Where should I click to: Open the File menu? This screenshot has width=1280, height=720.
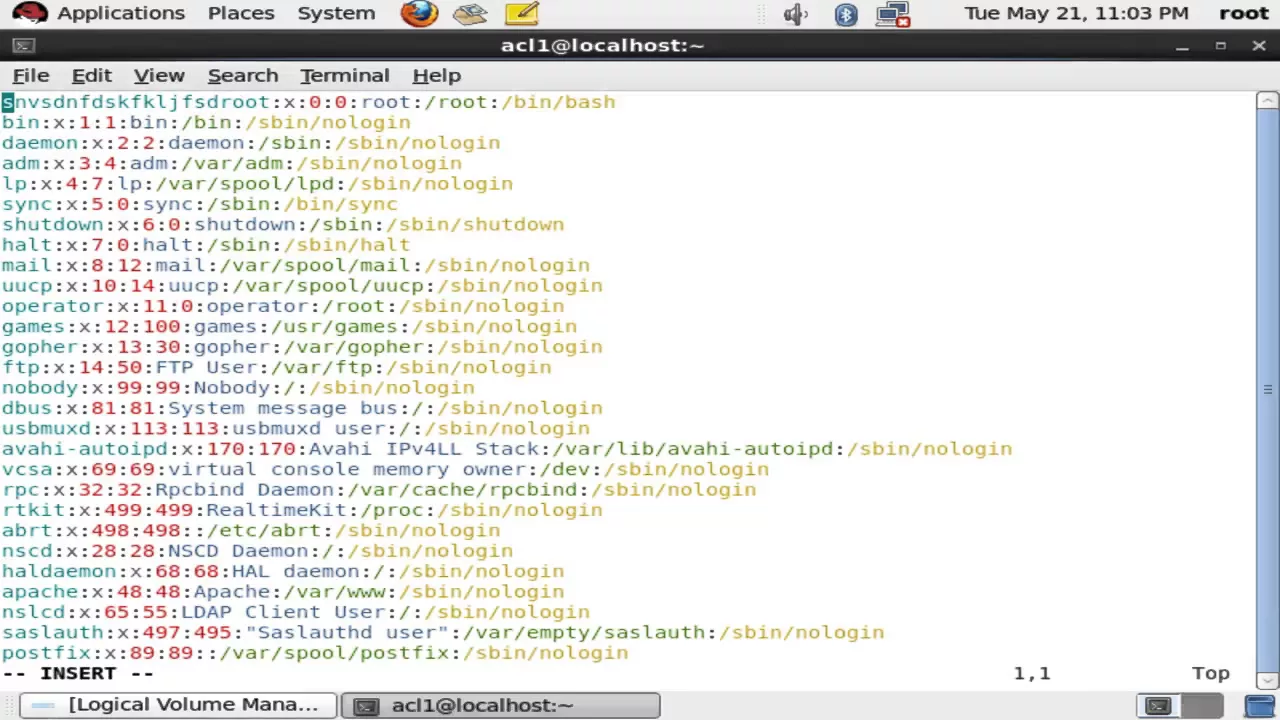click(31, 75)
